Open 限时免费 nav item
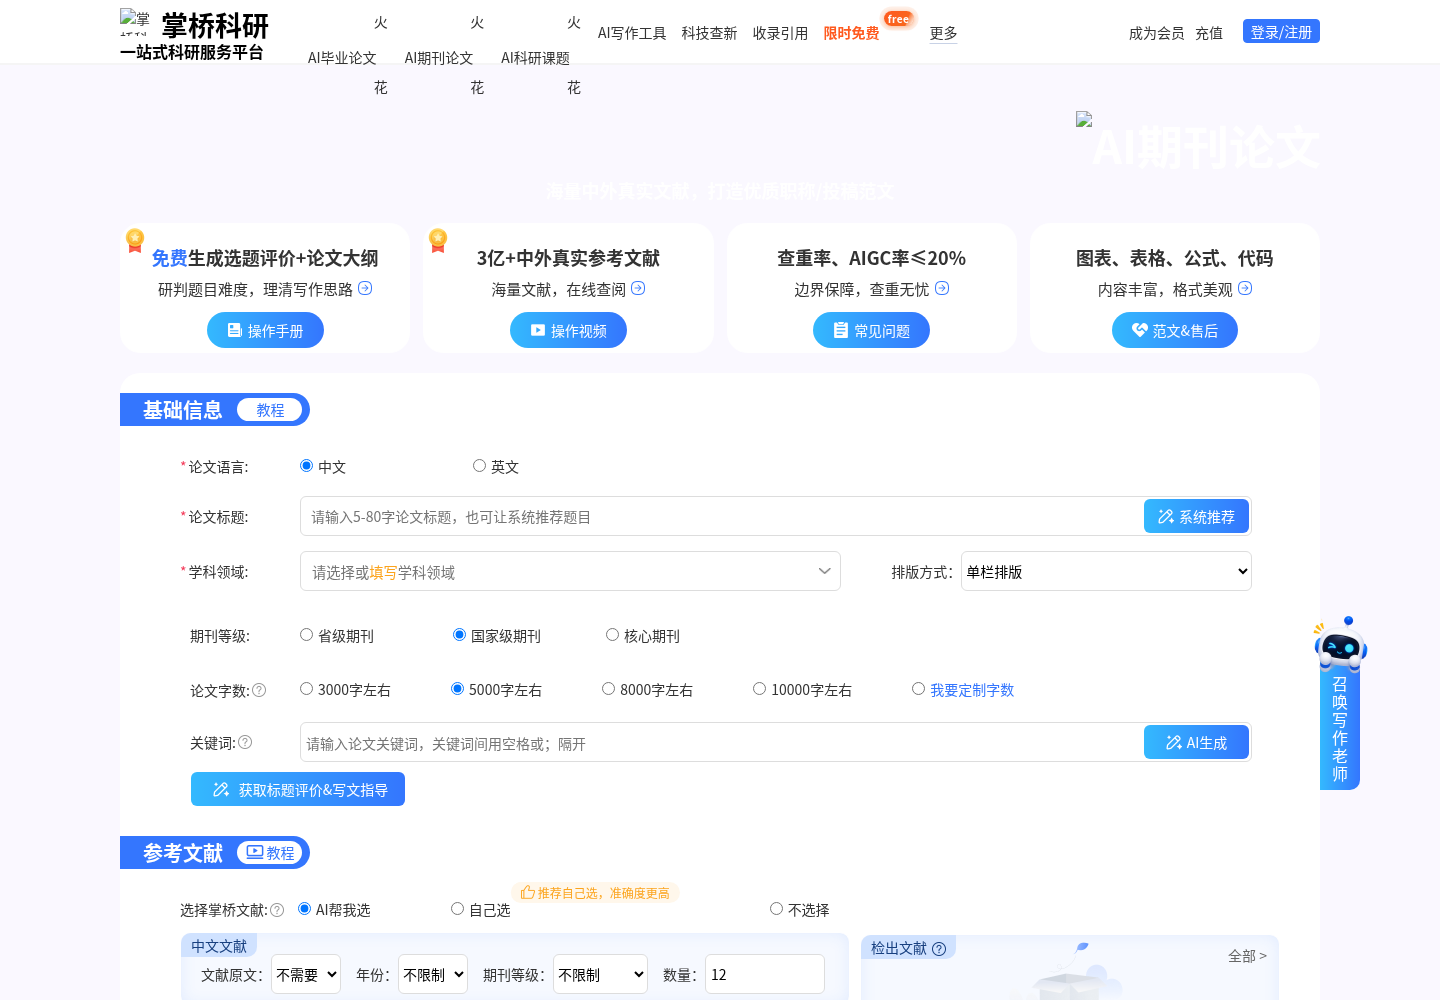 (x=851, y=33)
